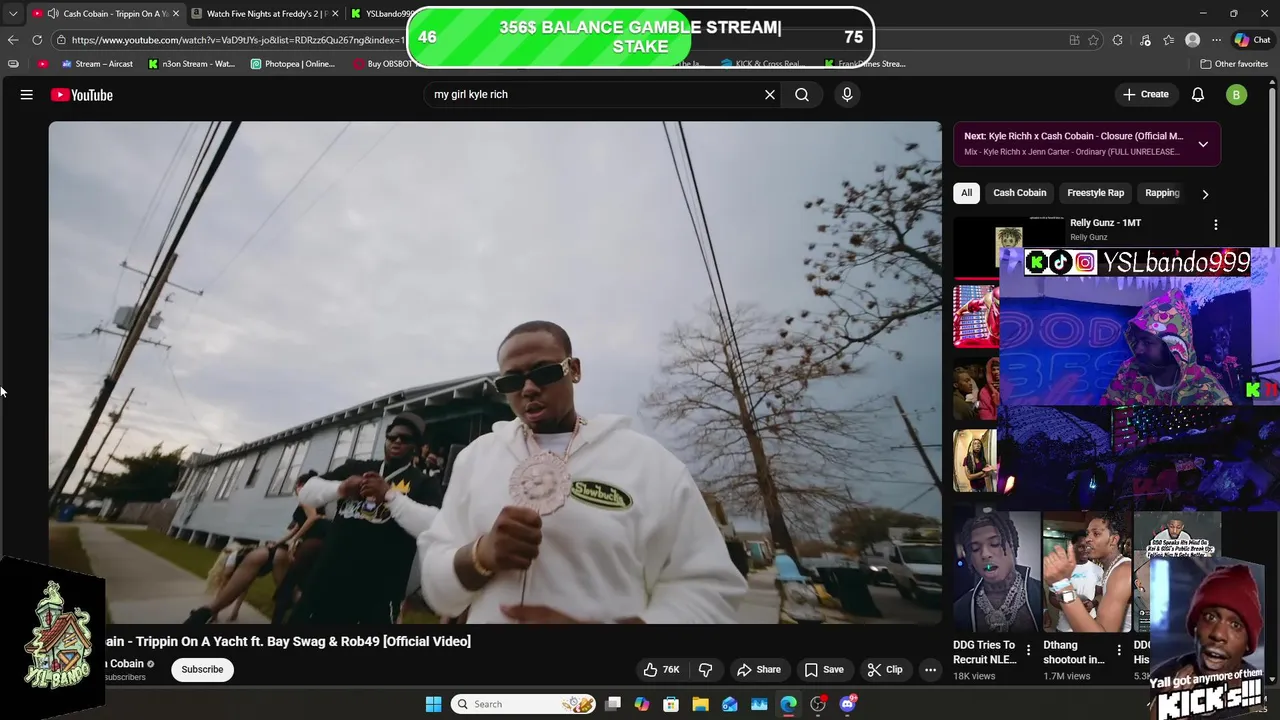Switch to the YSLbando999 Kick tab
This screenshot has height=720, width=1280.
coord(380,14)
